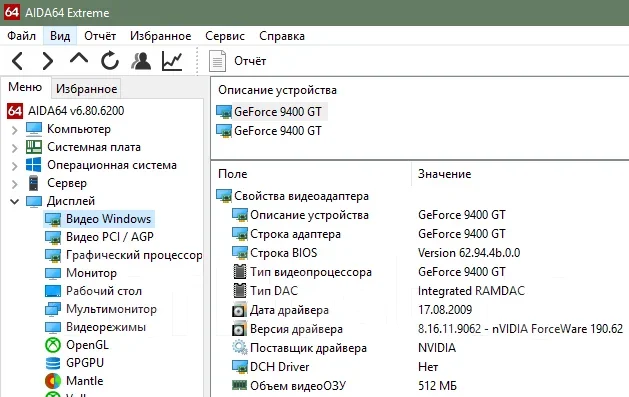Click the OpenGL Xbox-style green icon
Image resolution: width=629 pixels, height=397 pixels.
point(53,345)
